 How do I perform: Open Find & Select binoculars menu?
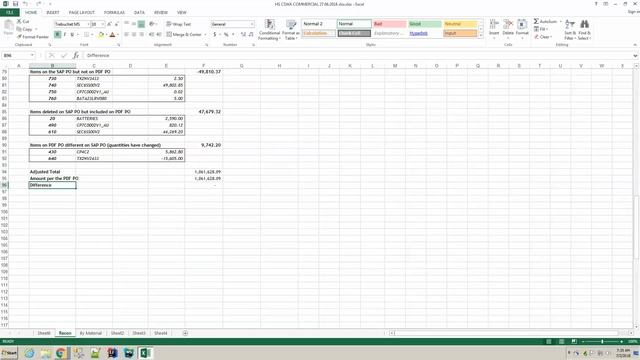(x=584, y=30)
